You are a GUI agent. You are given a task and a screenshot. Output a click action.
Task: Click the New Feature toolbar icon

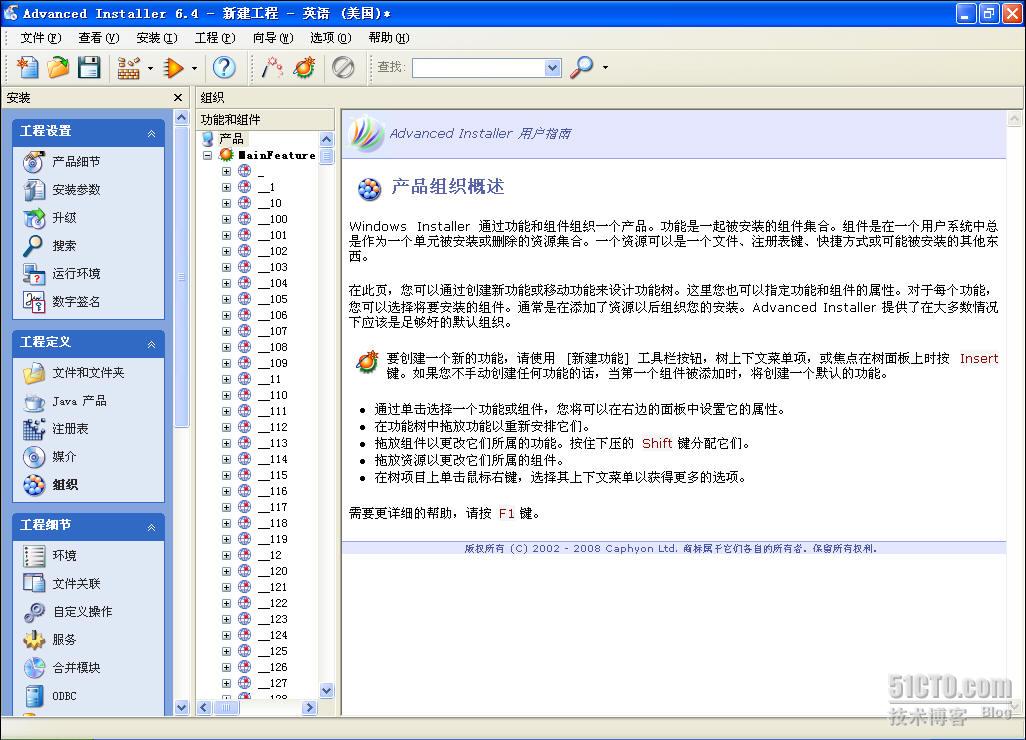click(304, 67)
